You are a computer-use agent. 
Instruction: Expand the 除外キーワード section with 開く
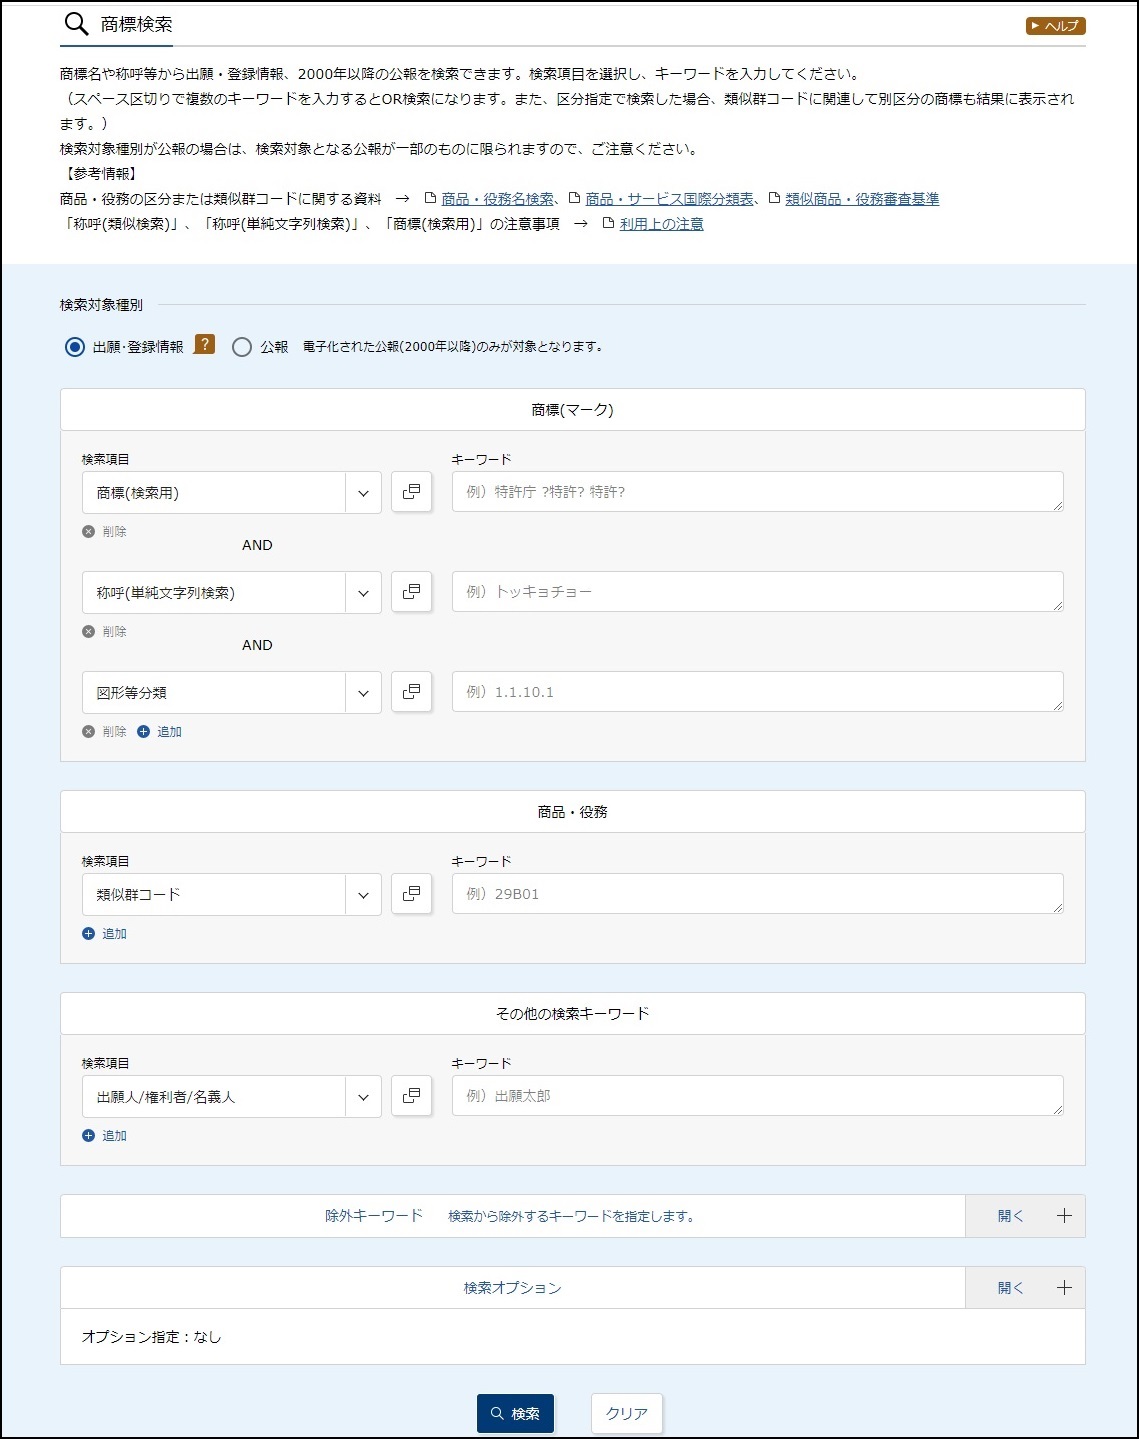[1024, 1216]
